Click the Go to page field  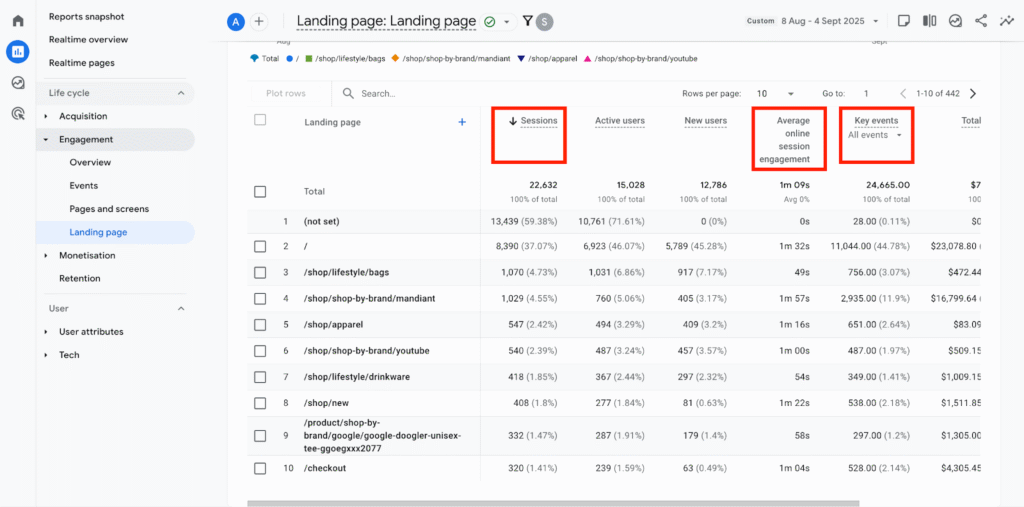(867, 93)
